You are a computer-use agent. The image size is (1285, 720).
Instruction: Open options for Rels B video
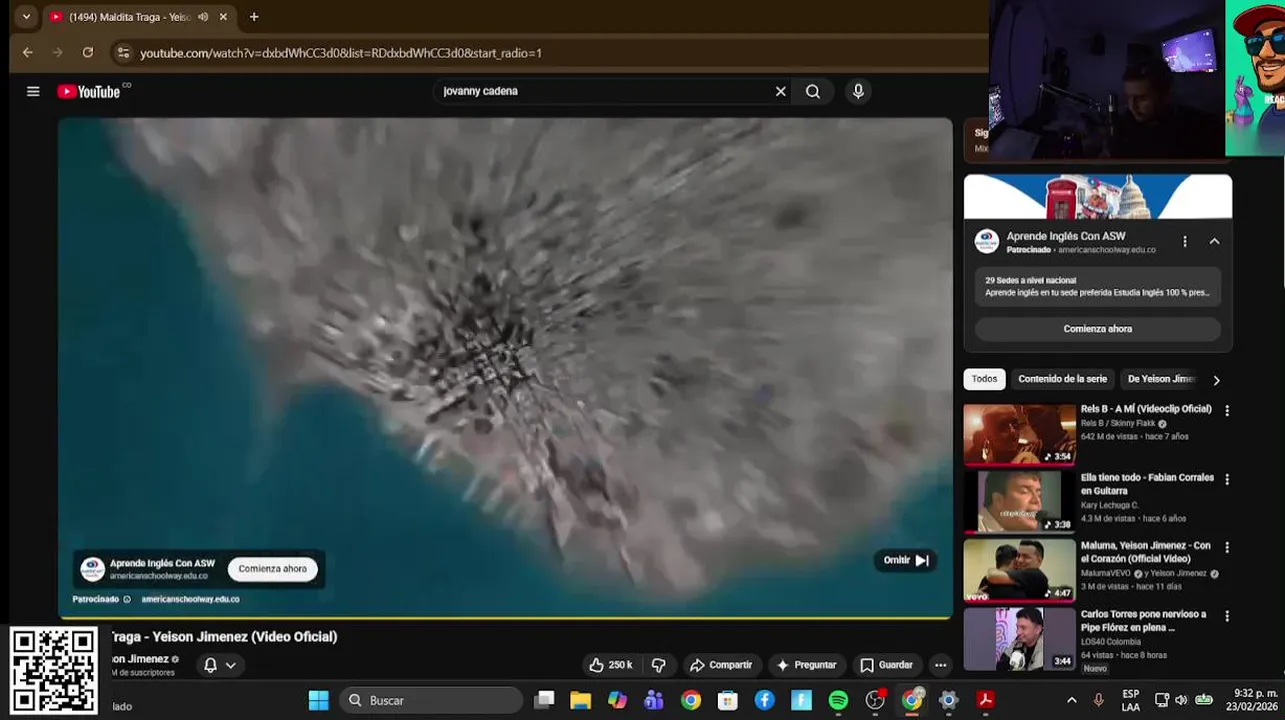pos(1227,410)
